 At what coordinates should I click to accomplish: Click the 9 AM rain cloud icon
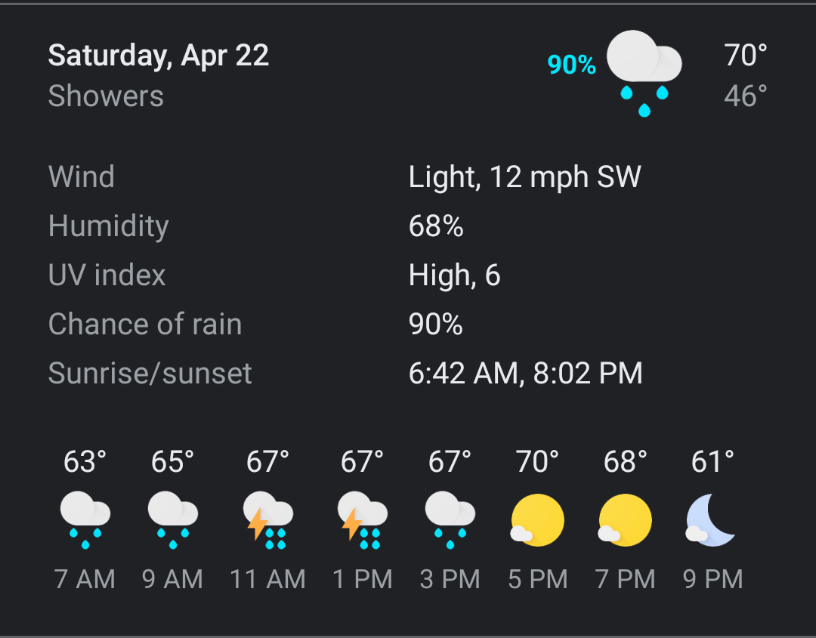(173, 520)
